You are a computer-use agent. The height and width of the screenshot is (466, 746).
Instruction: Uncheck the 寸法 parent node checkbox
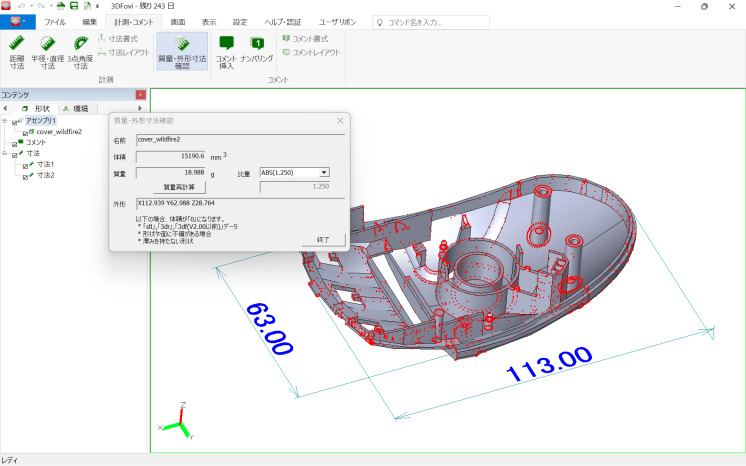coord(14,156)
